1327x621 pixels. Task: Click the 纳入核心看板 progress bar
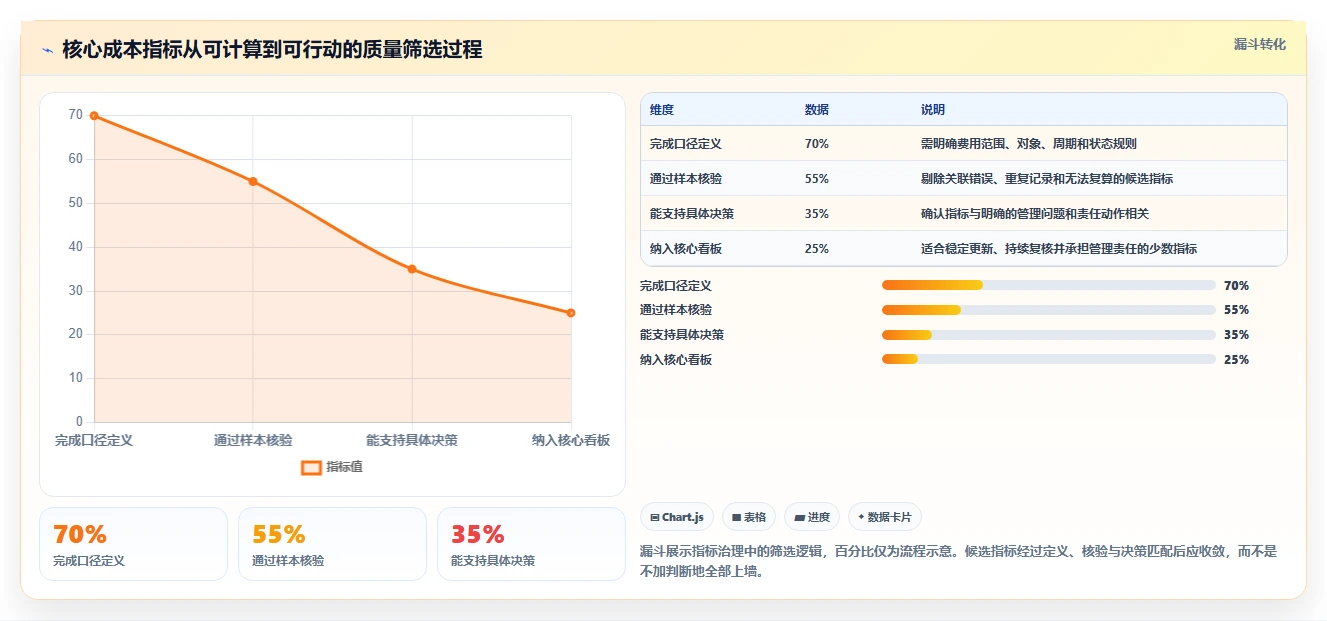[1048, 359]
